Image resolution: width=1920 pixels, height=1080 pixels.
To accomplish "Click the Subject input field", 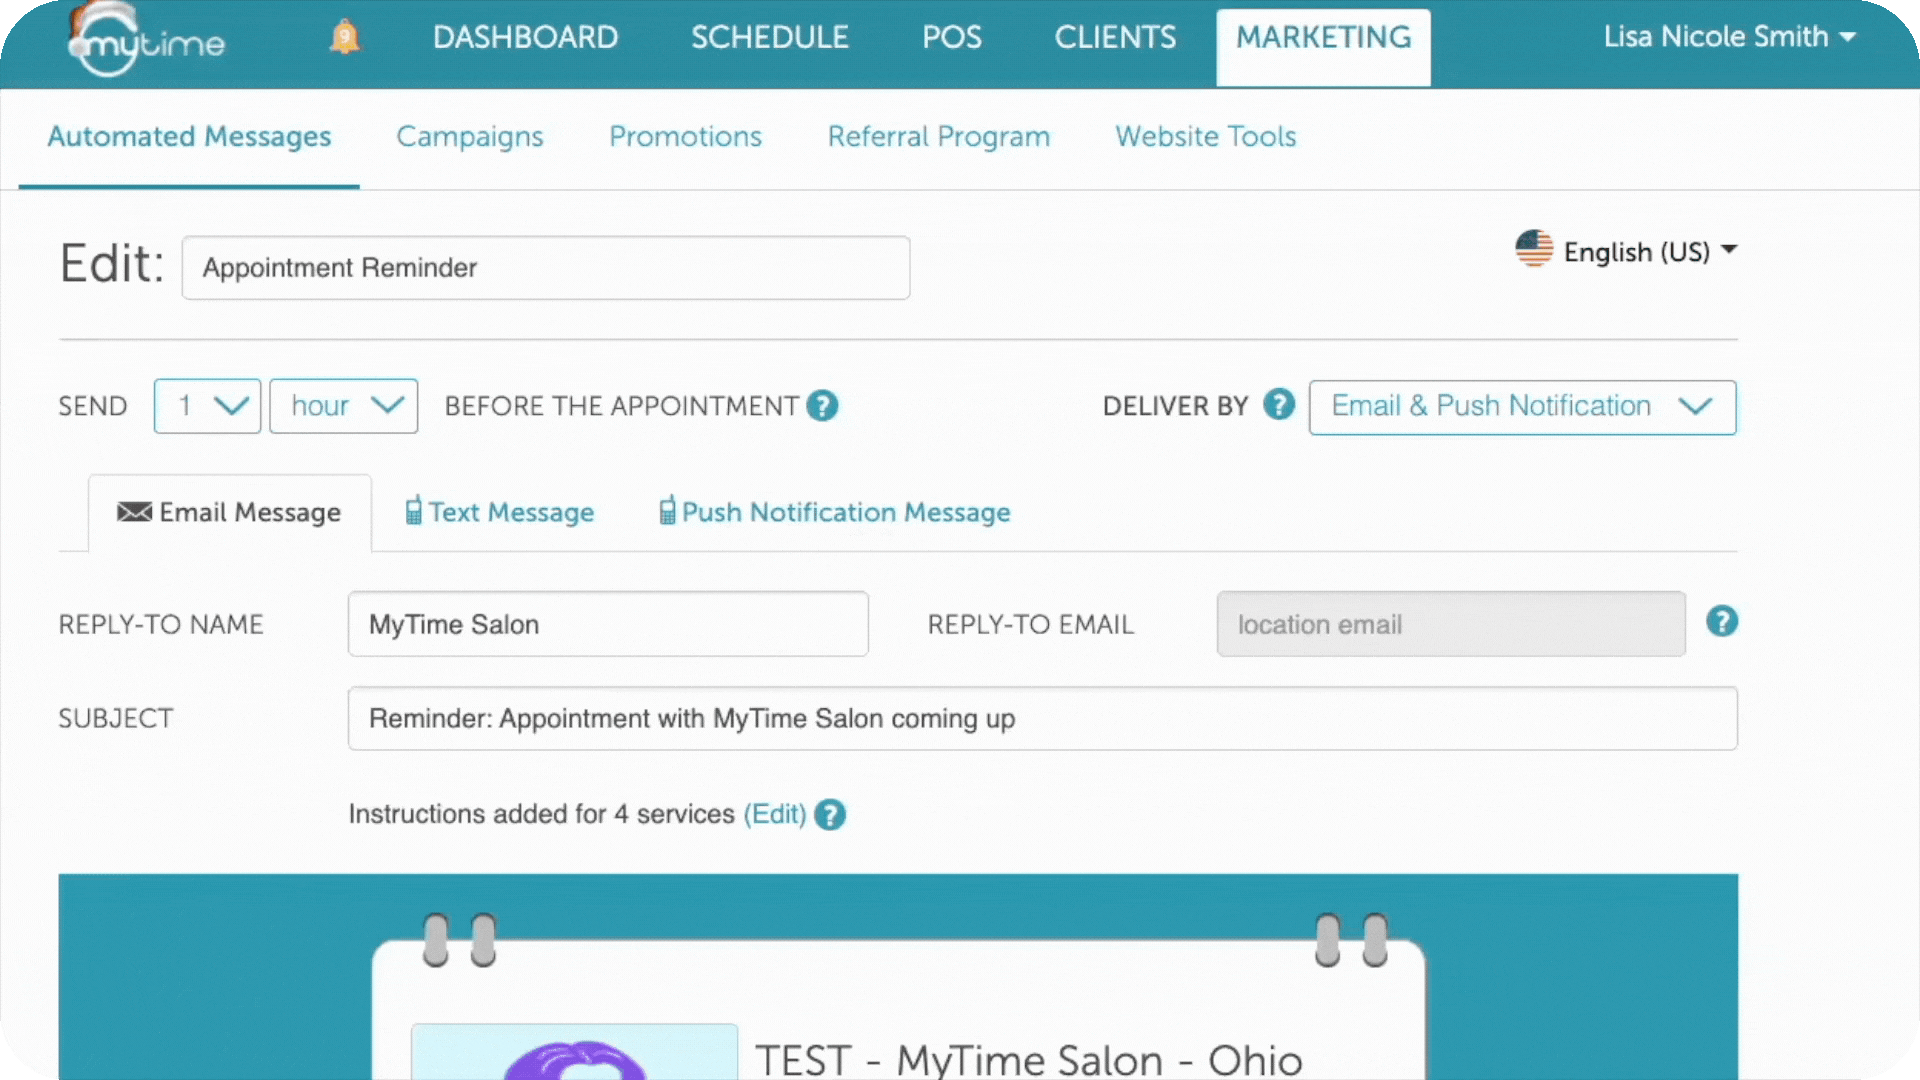I will click(1042, 718).
